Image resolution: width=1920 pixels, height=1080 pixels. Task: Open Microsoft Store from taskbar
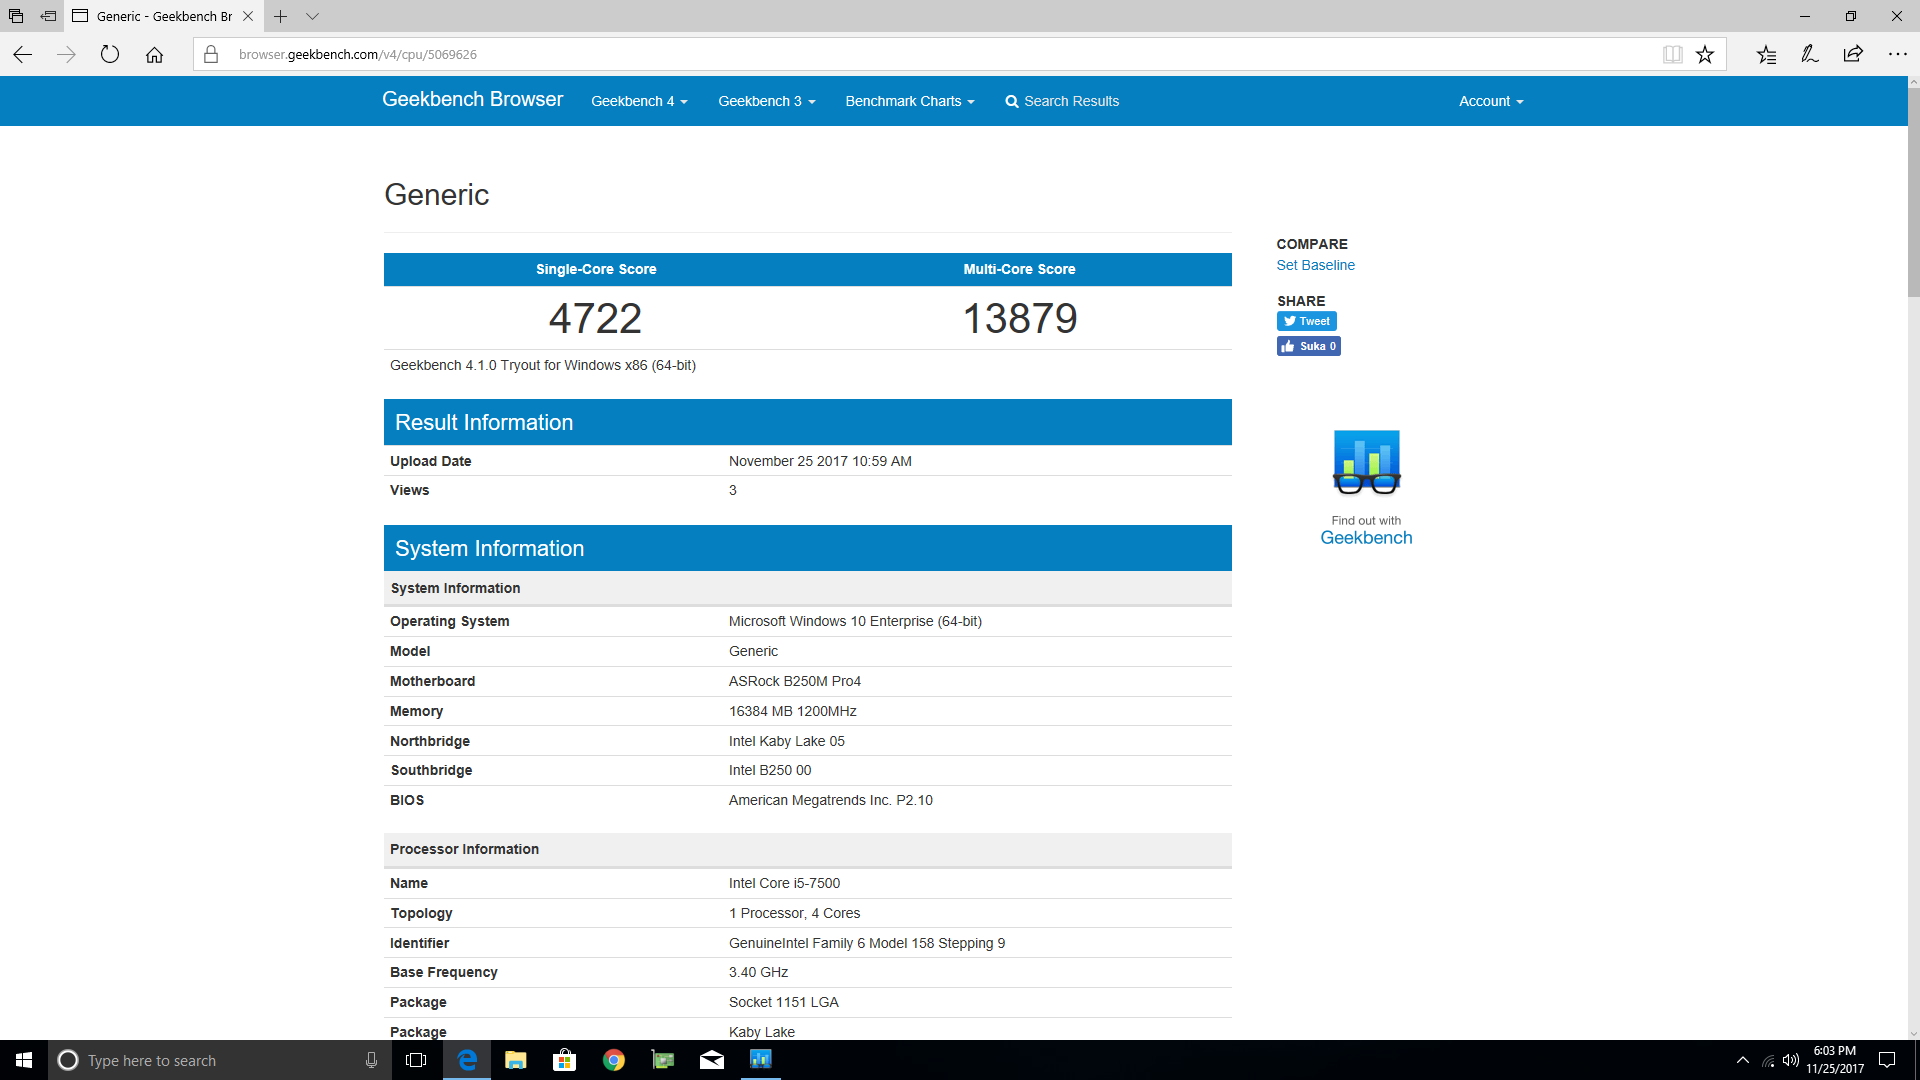[x=564, y=1060]
